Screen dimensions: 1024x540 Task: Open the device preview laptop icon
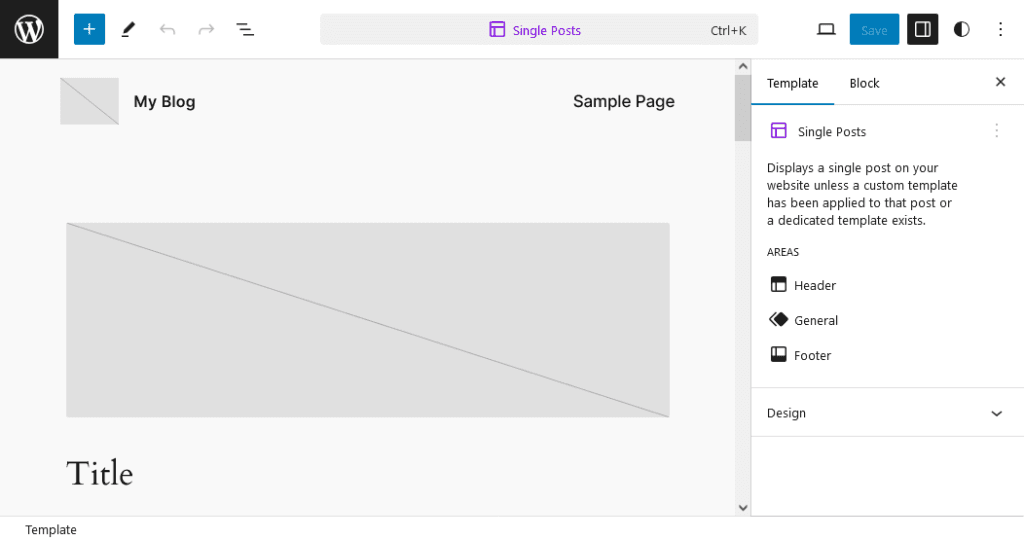(x=826, y=29)
